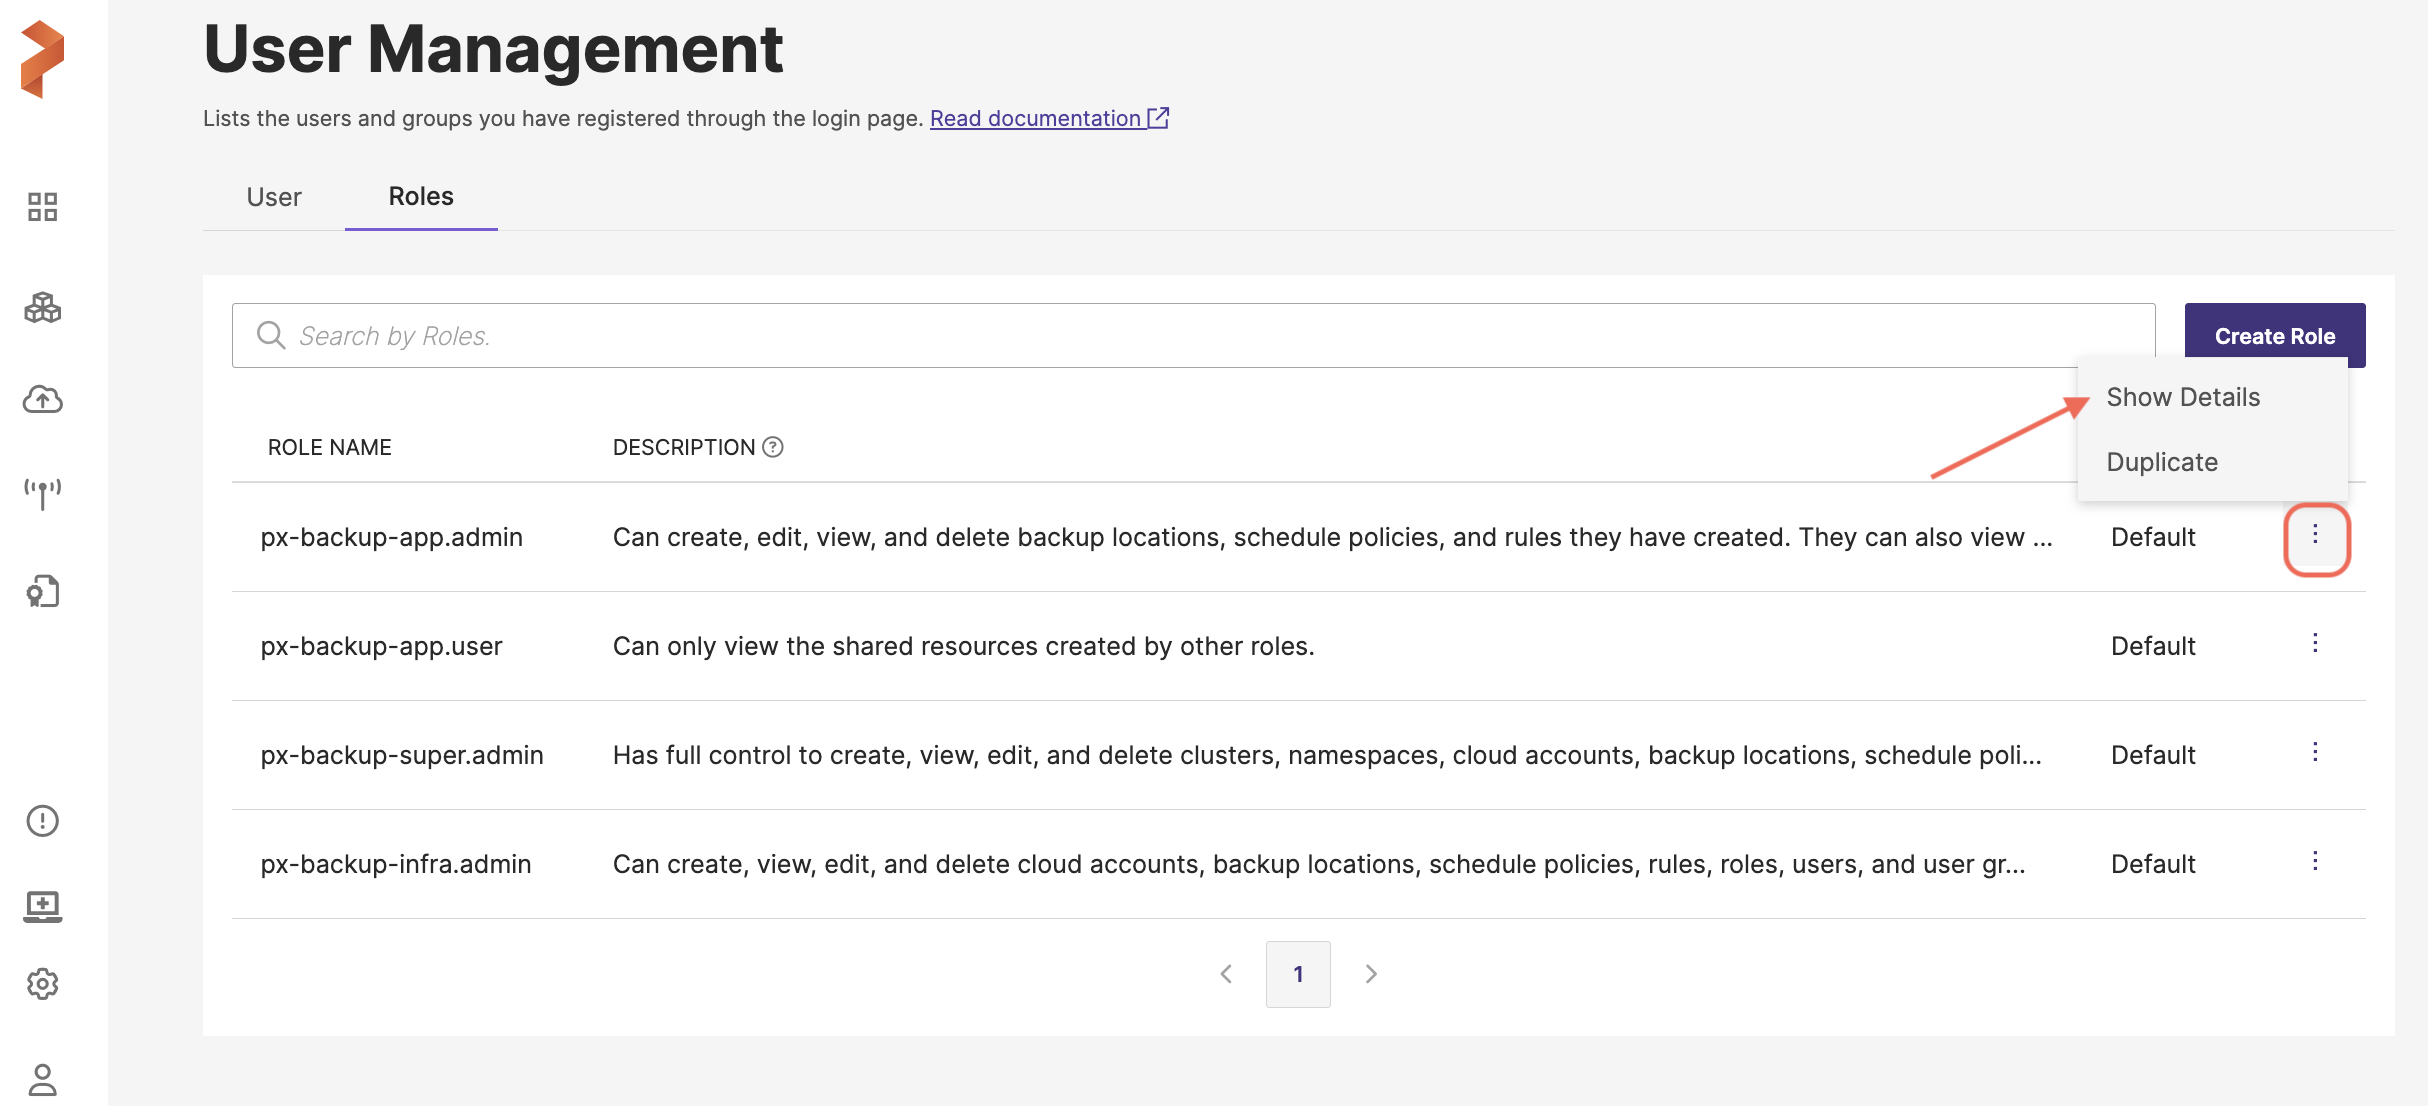
Task: Open actions menu for px-backup-infra.admin role
Action: (2314, 862)
